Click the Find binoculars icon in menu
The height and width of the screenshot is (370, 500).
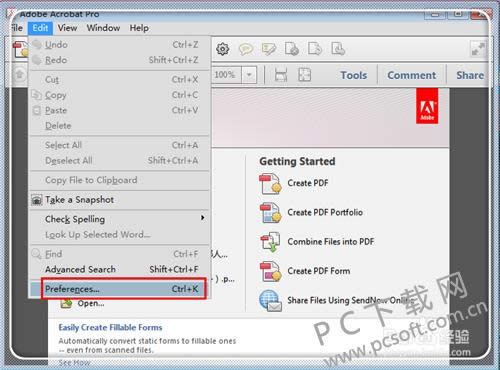pyautogui.click(x=36, y=254)
